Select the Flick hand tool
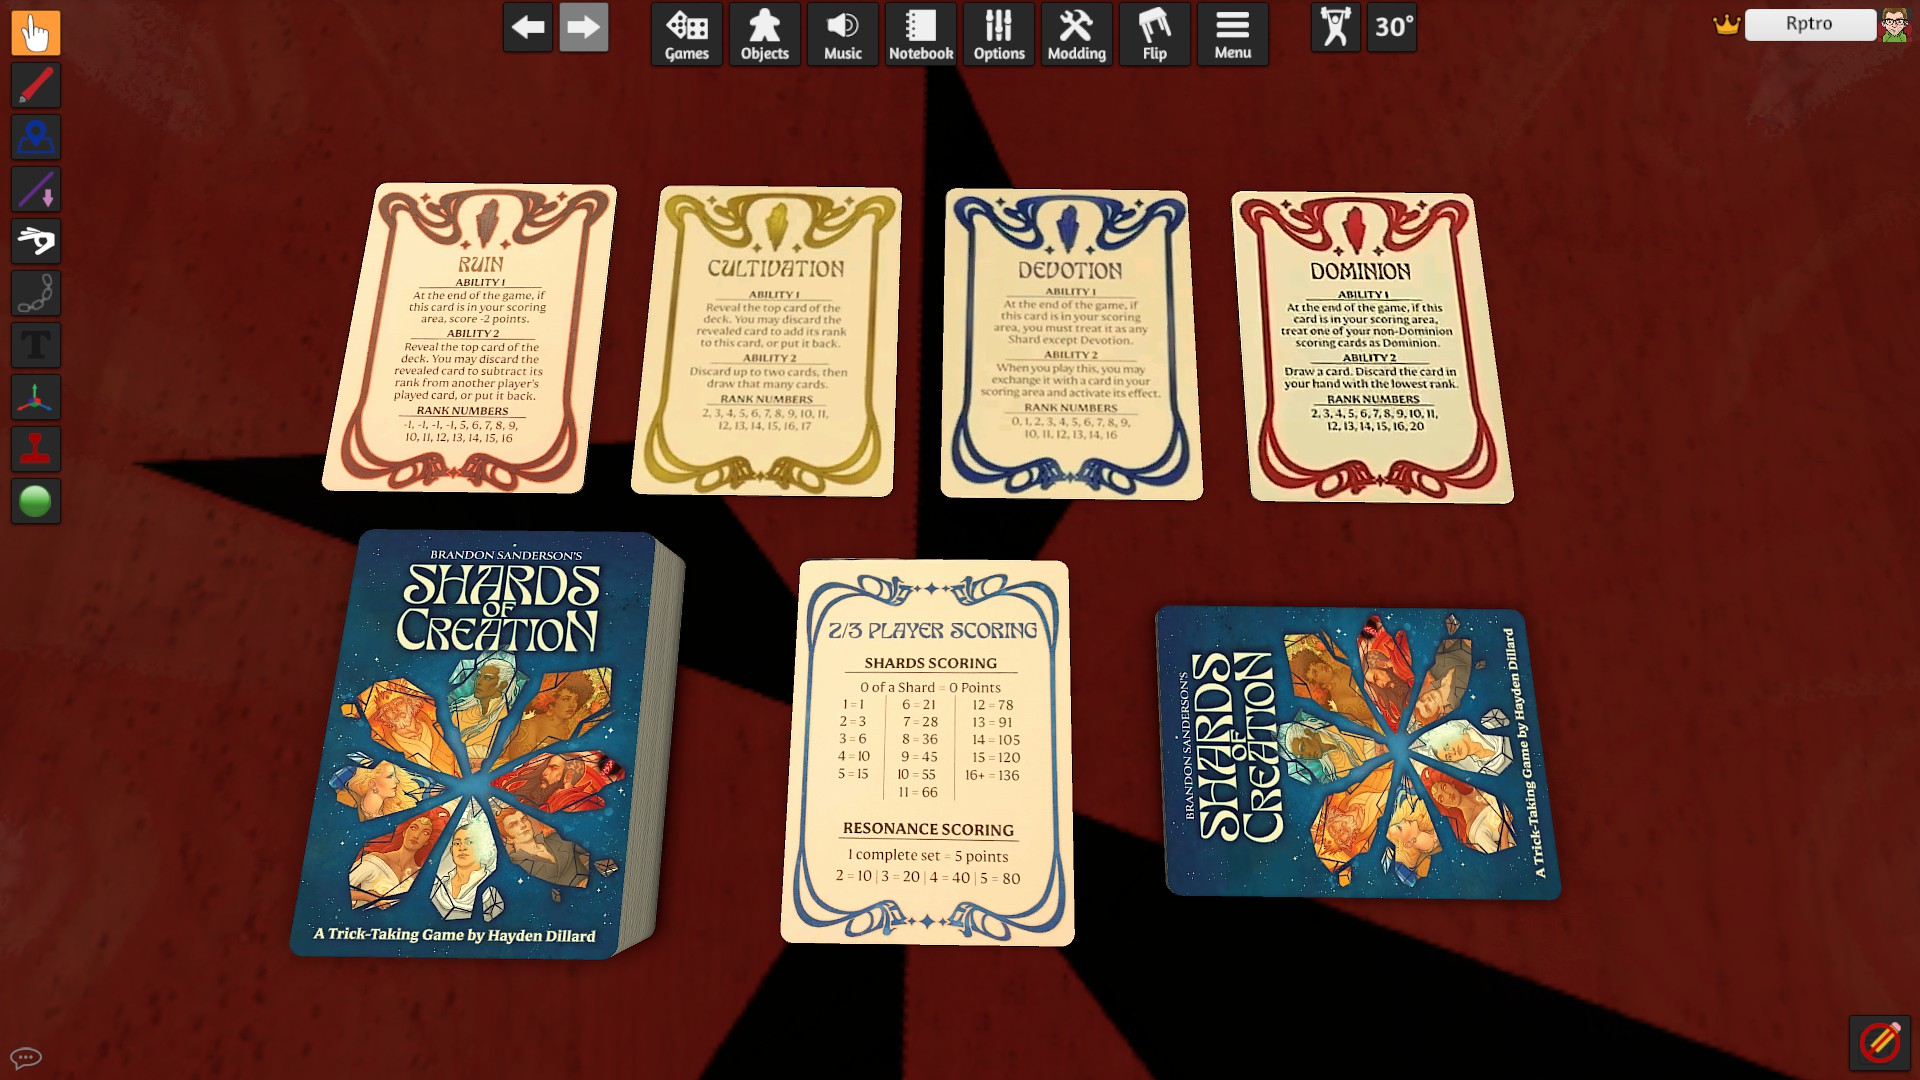Screen dimensions: 1920x1080 (36, 241)
